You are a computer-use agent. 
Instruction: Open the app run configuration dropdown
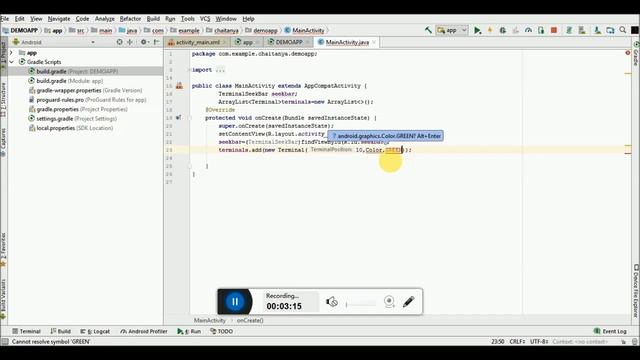coord(451,30)
